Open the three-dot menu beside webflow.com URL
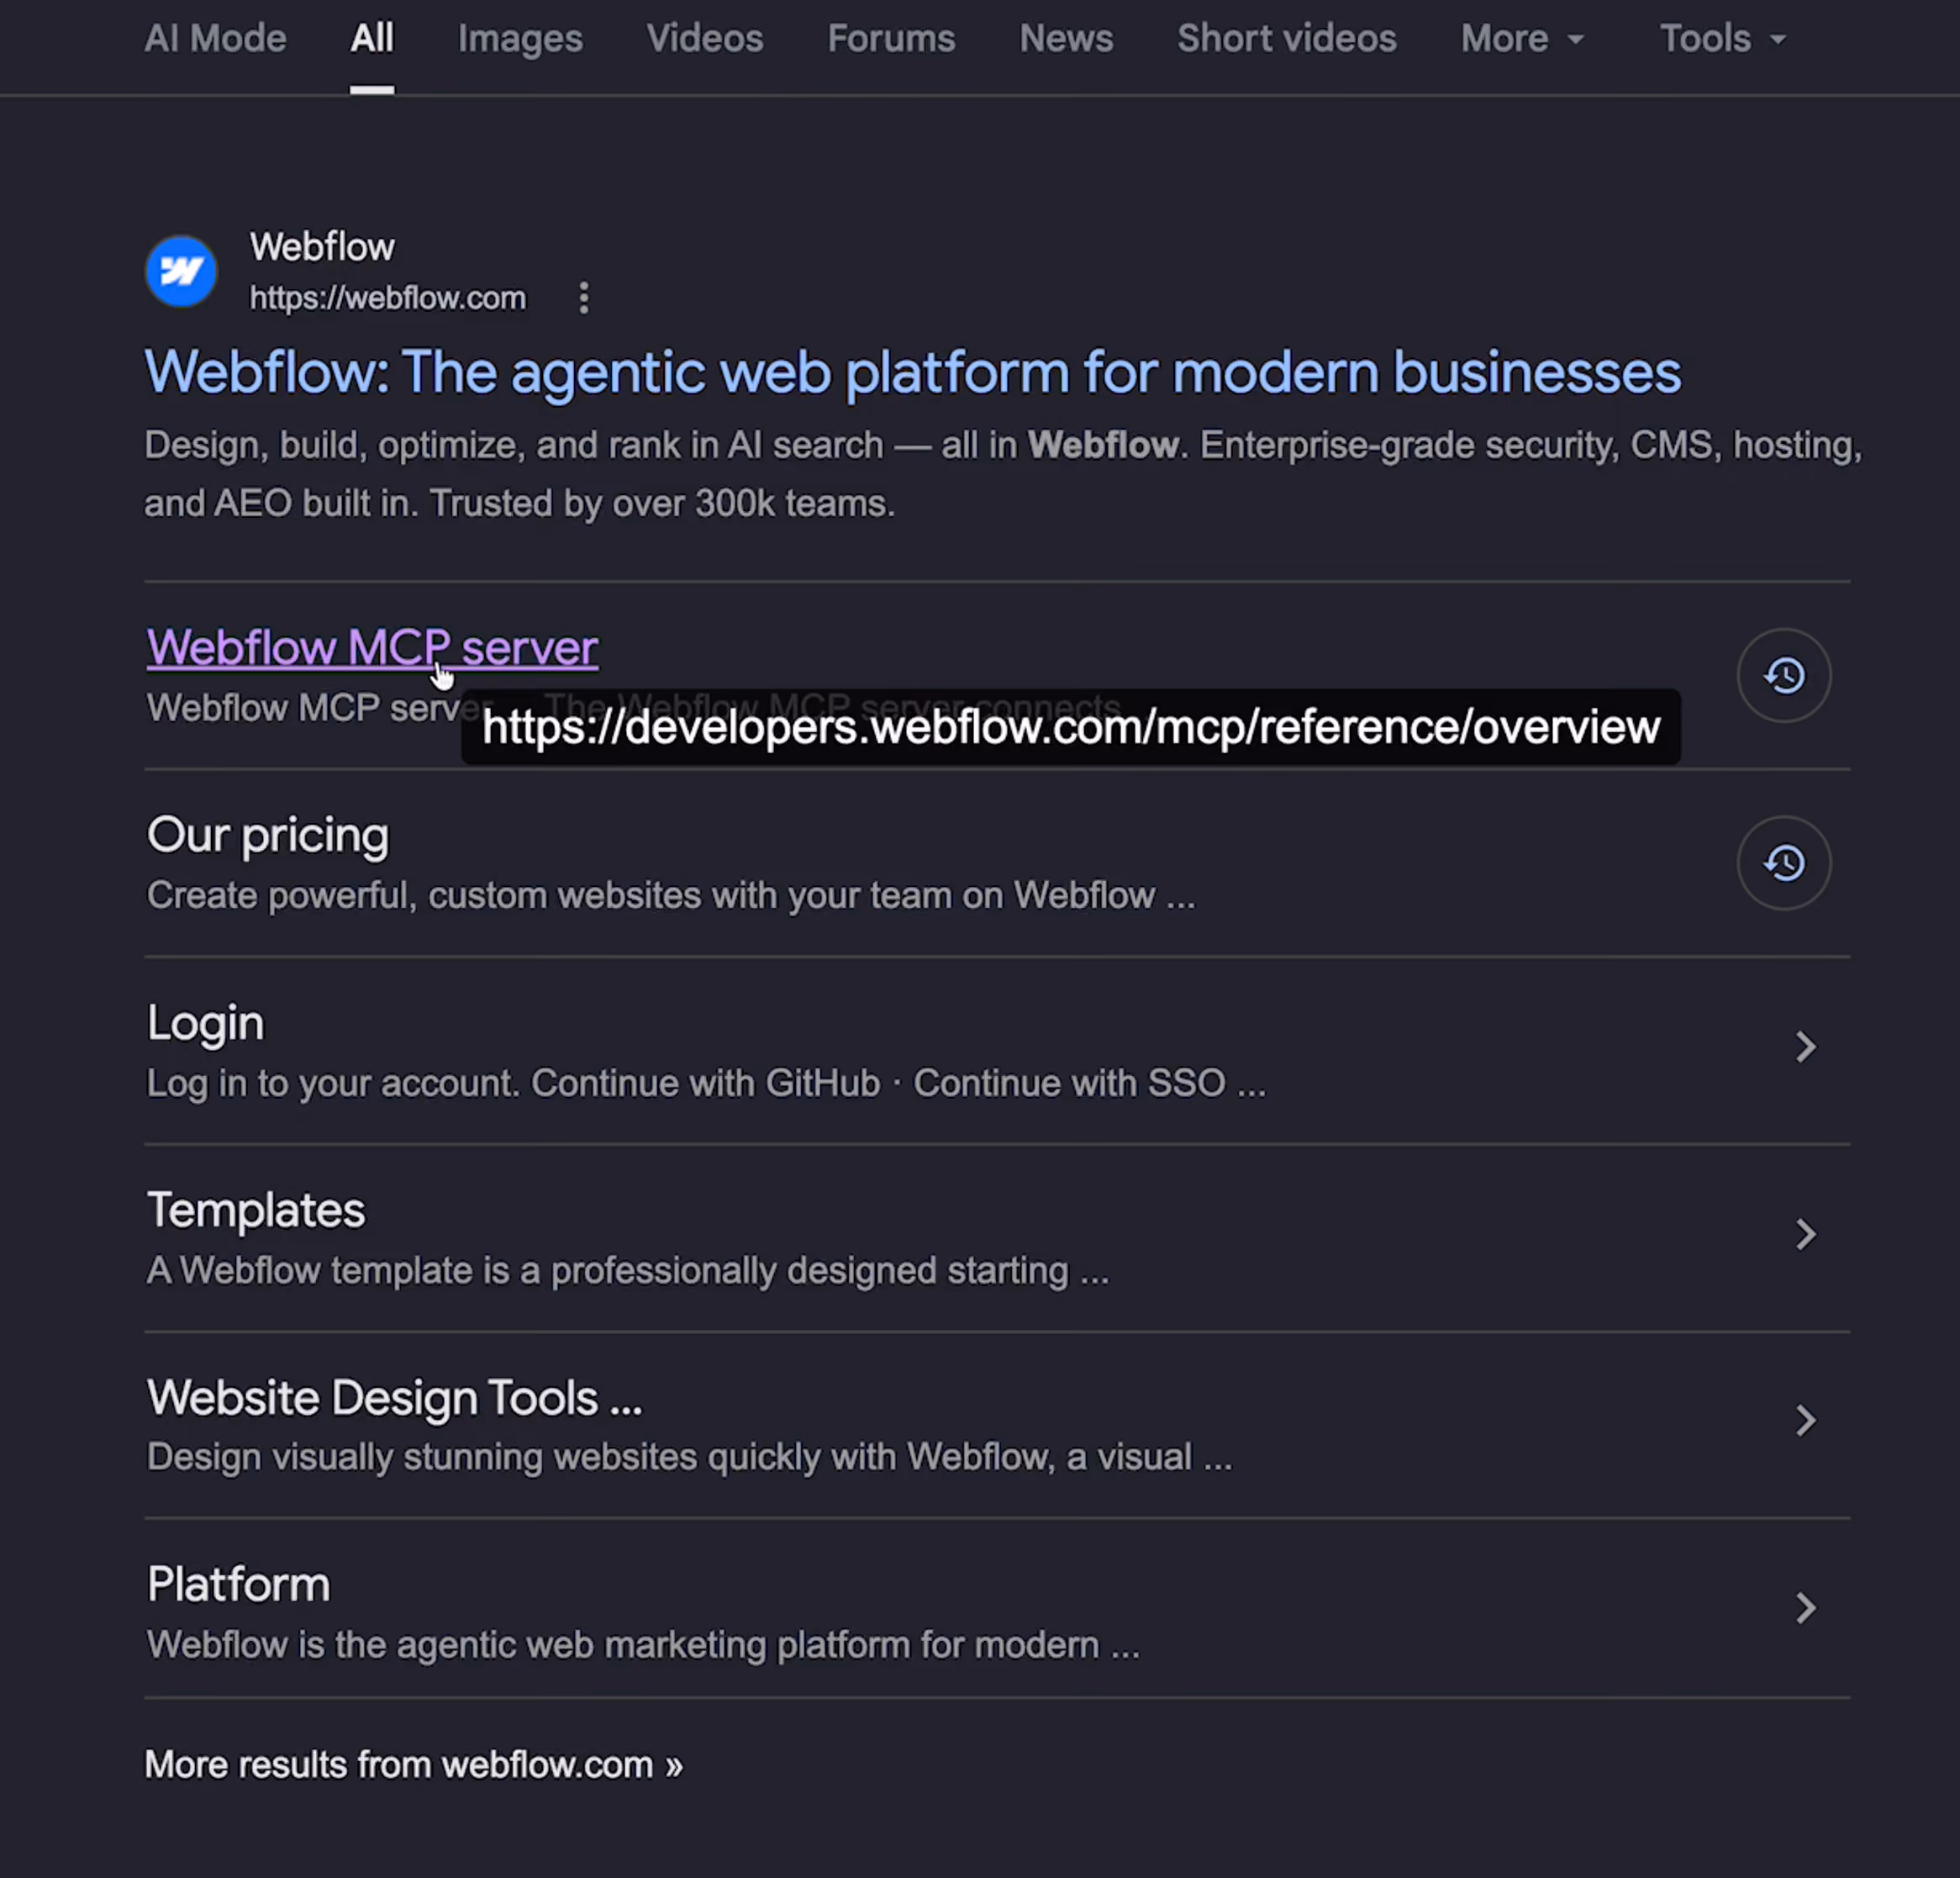Screen dimensions: 1960x1878 584,297
